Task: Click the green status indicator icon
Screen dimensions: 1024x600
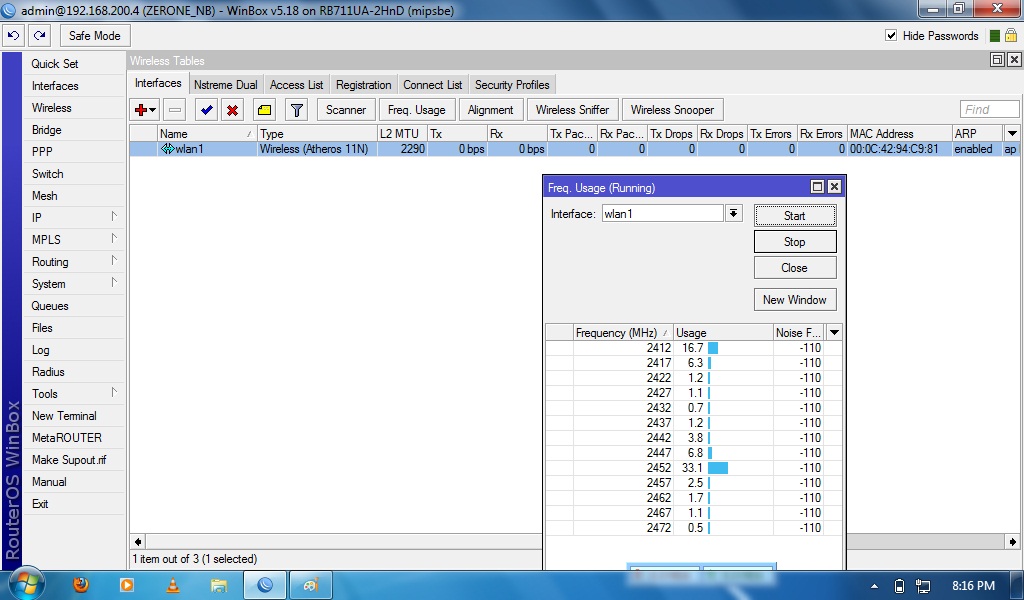Action: pyautogui.click(x=995, y=36)
